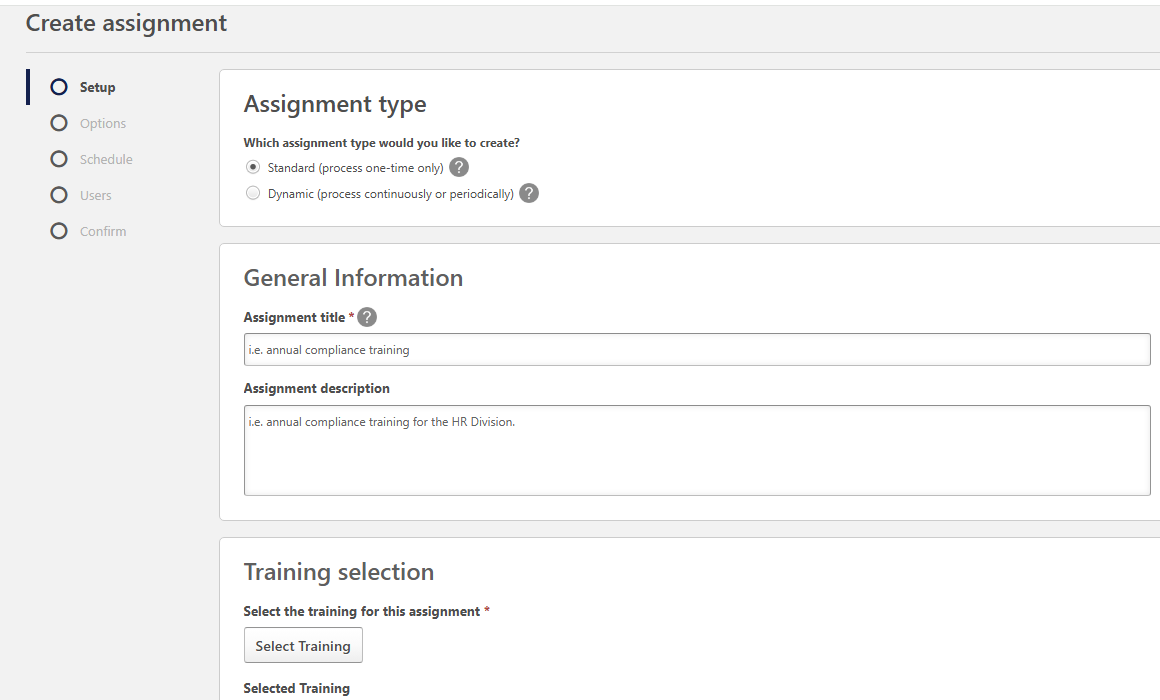Open help for Dynamic assignment type
This screenshot has width=1160, height=700.
(x=529, y=193)
